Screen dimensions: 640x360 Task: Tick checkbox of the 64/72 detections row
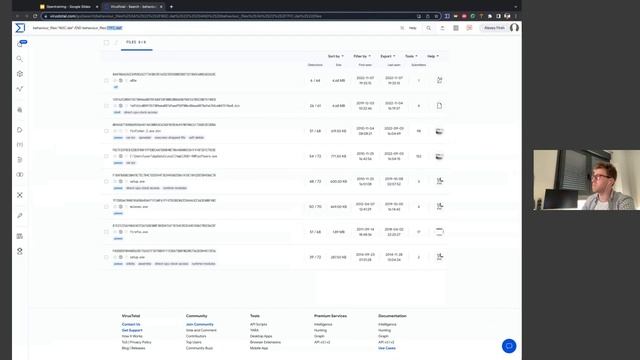pyautogui.click(x=106, y=156)
